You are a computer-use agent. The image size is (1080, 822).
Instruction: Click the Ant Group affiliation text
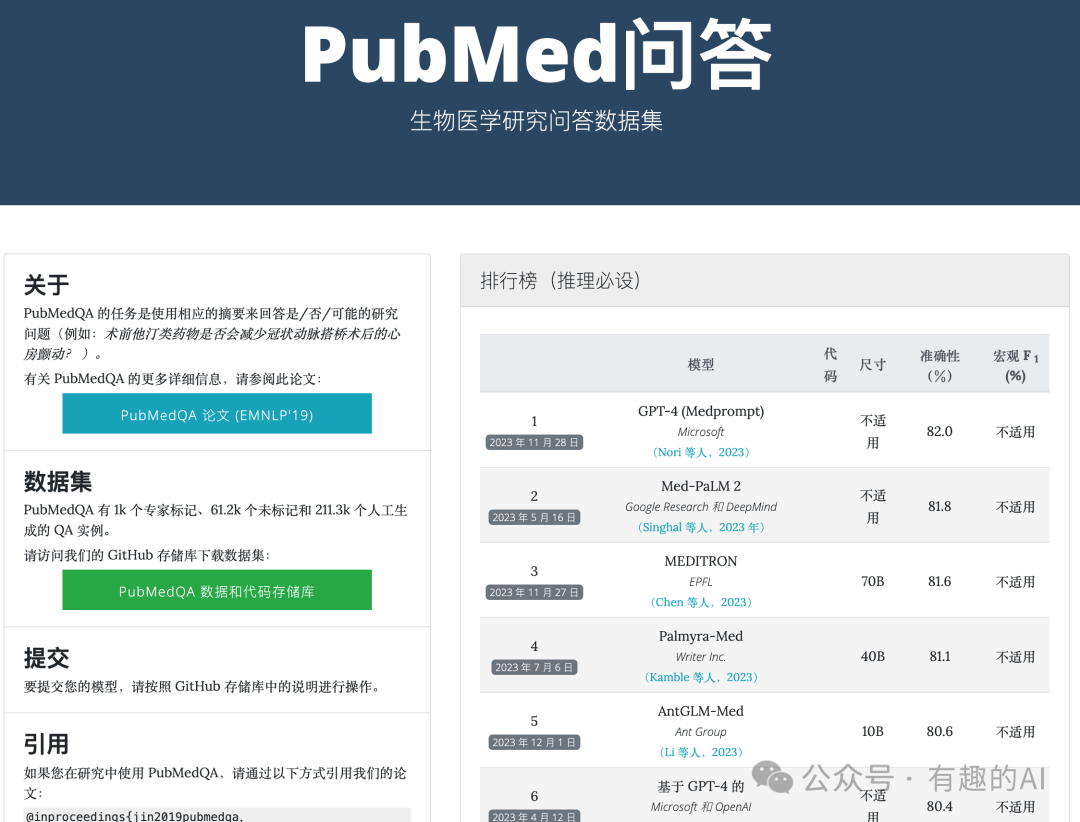(x=700, y=732)
